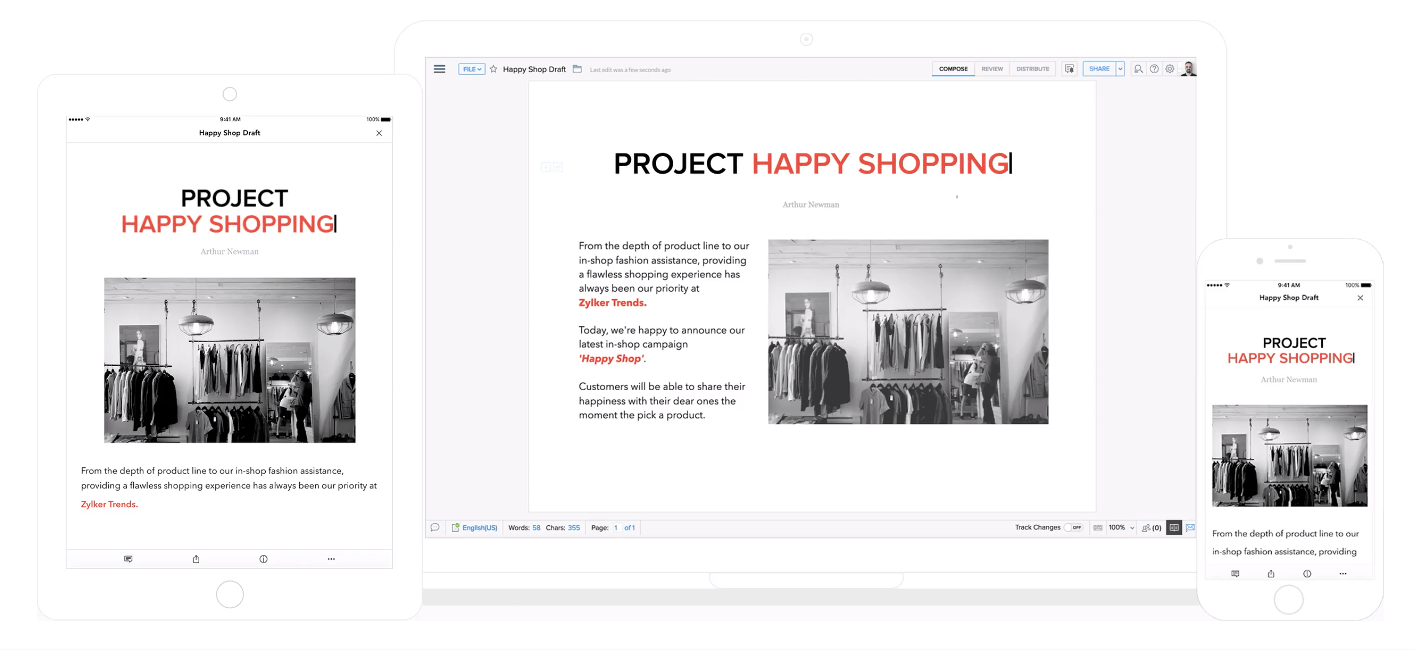This screenshot has height=650, width=1415.
Task: Open the search icon in the top toolbar
Action: click(x=1138, y=69)
